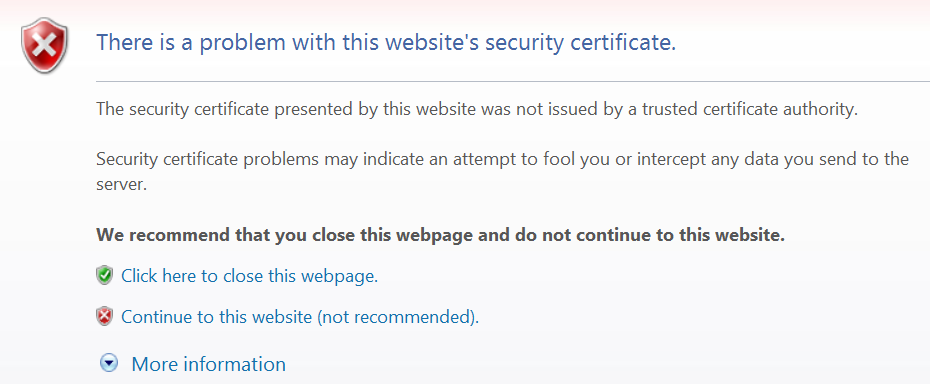Screen dimensions: 930x384
Task: Click the word 'server.' on the wrapped line
Action: point(121,185)
